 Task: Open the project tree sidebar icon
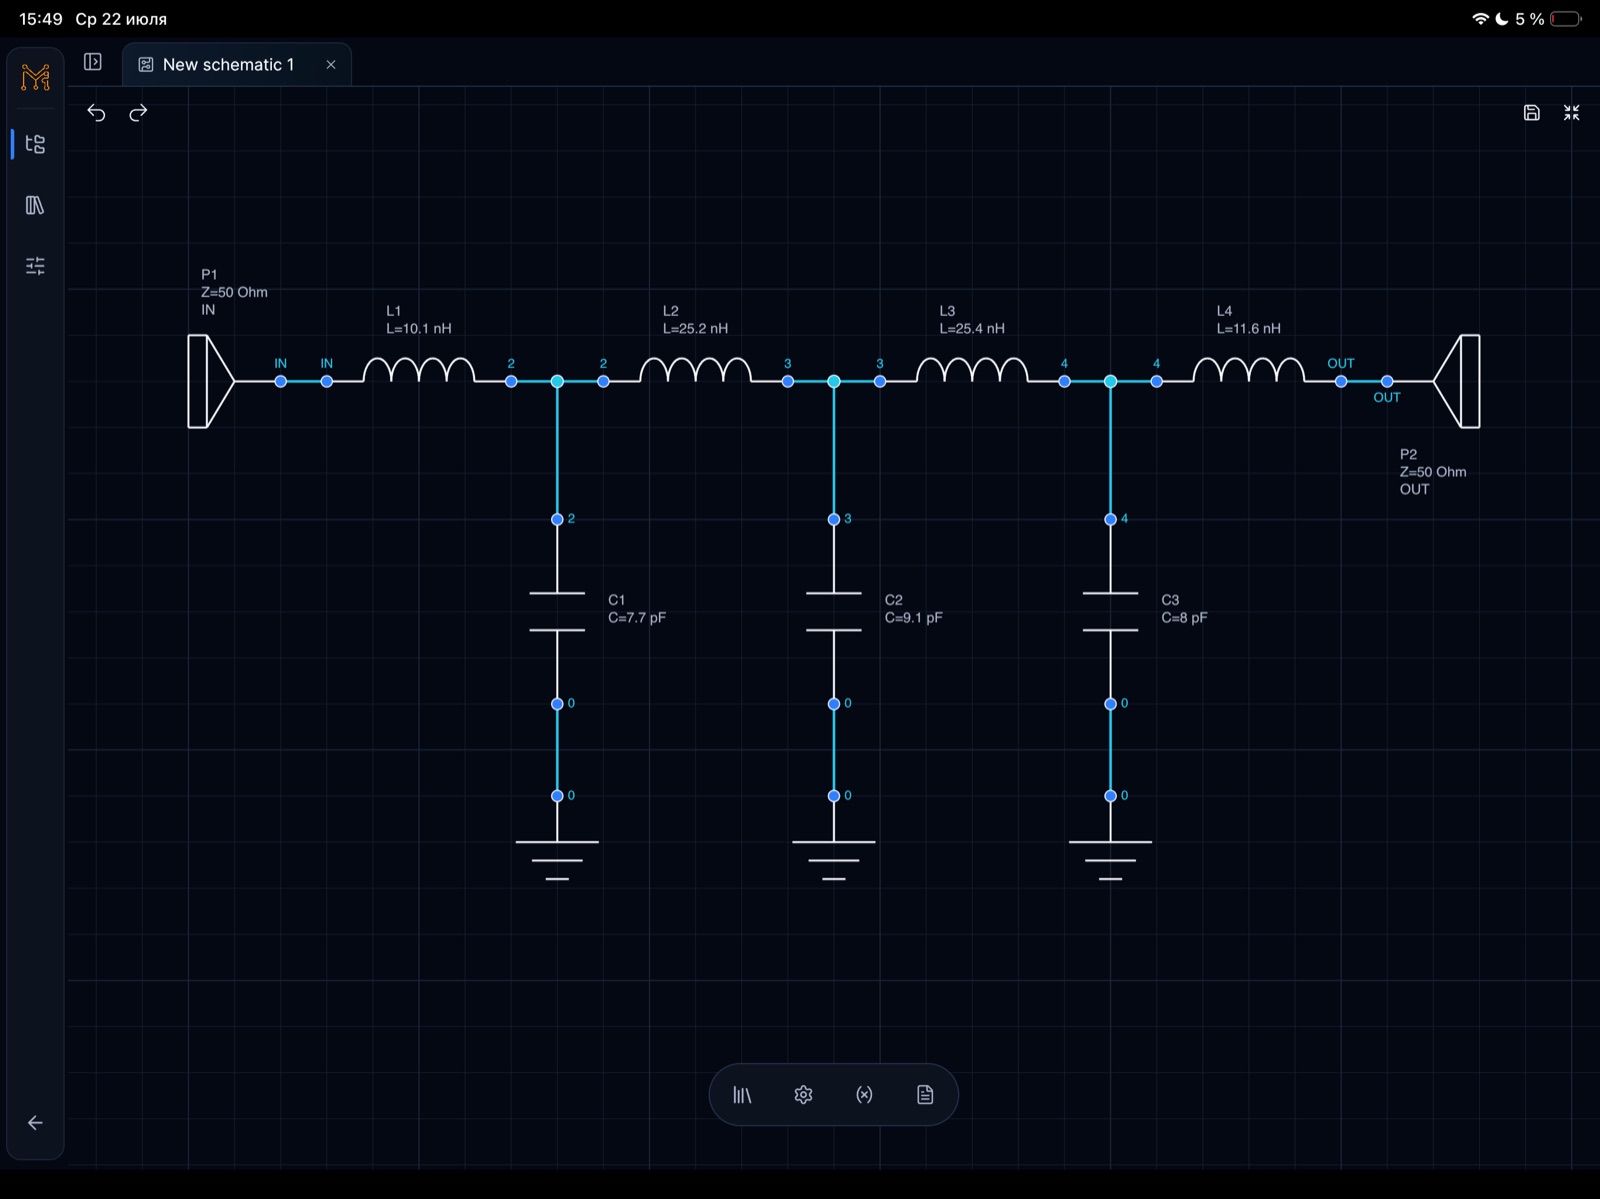coord(35,144)
